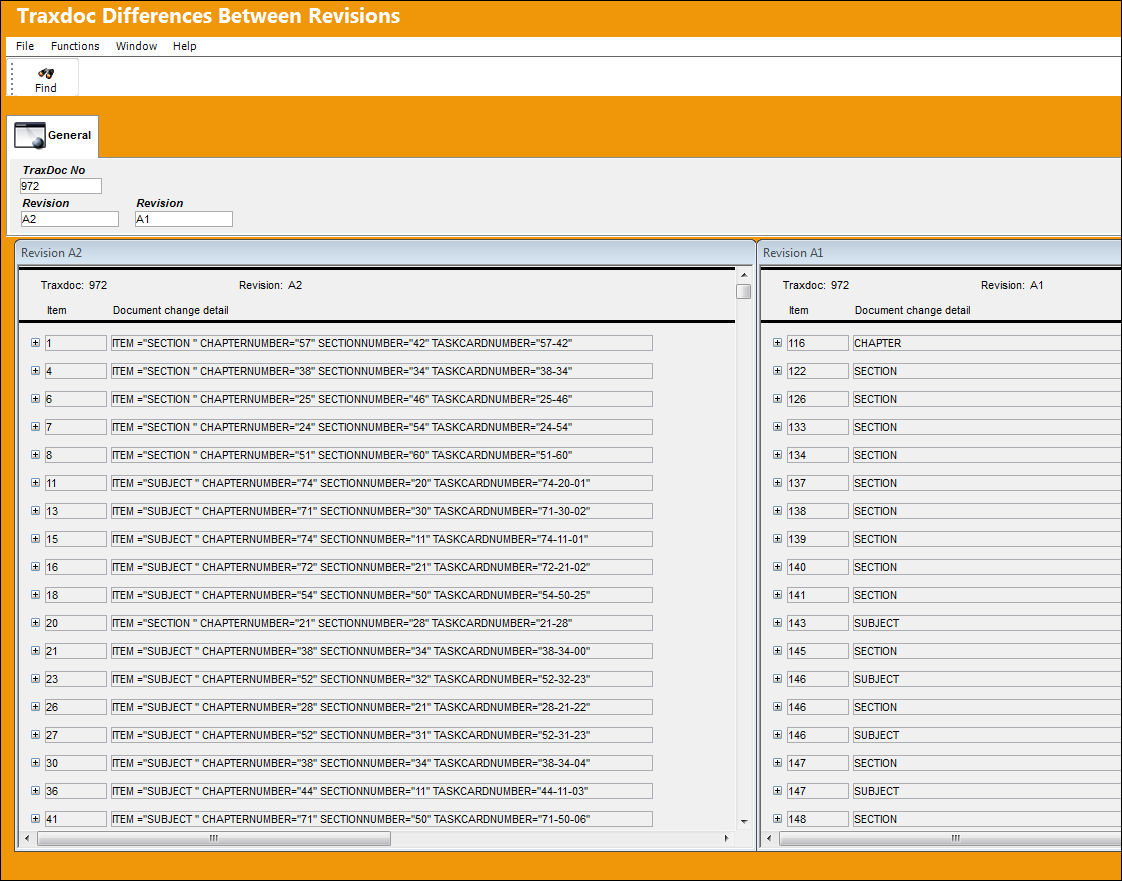Viewport: 1122px width, 881px height.
Task: Expand item 21 in Revision A2 list
Action: click(35, 651)
